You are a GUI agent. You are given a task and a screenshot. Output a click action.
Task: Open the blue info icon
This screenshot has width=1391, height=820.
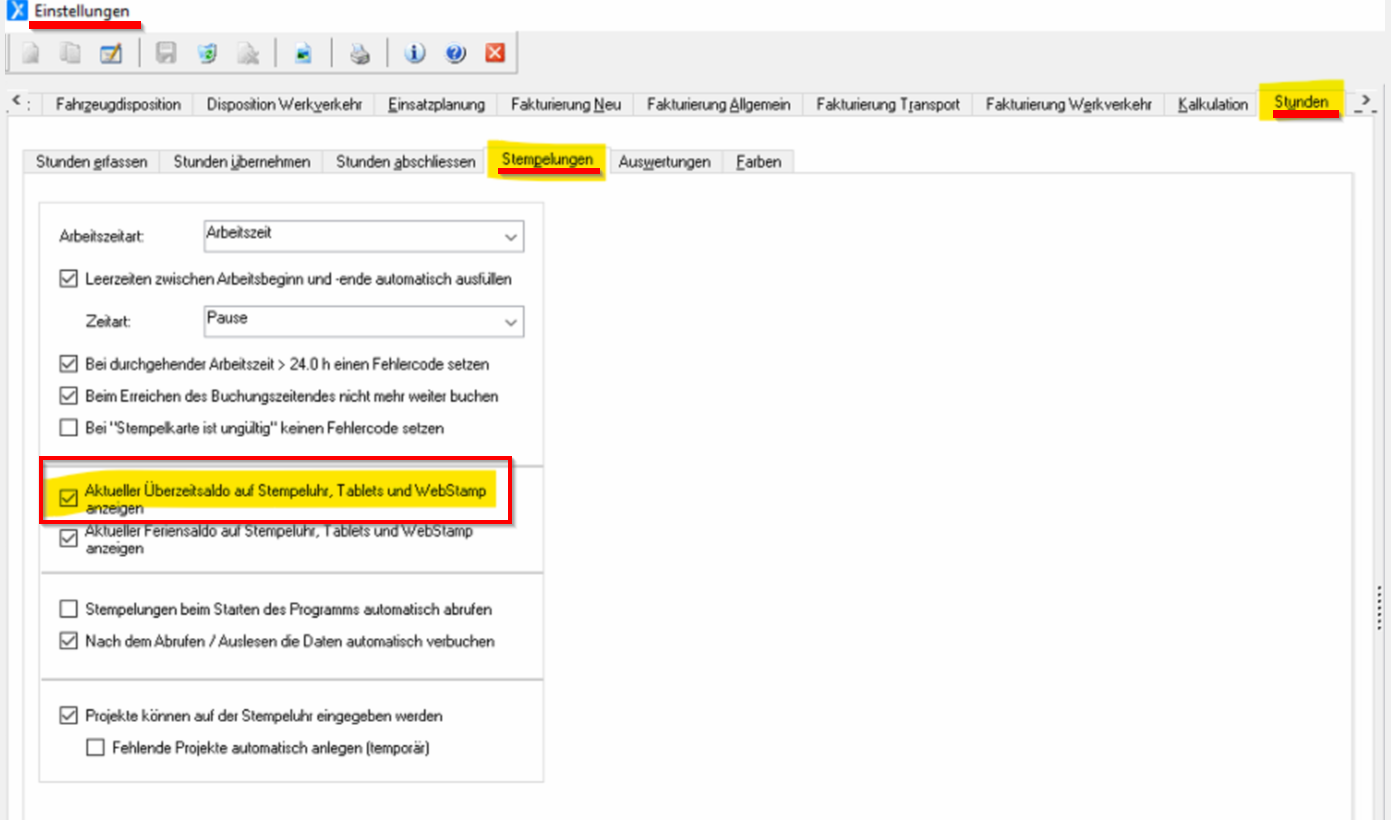pos(415,54)
